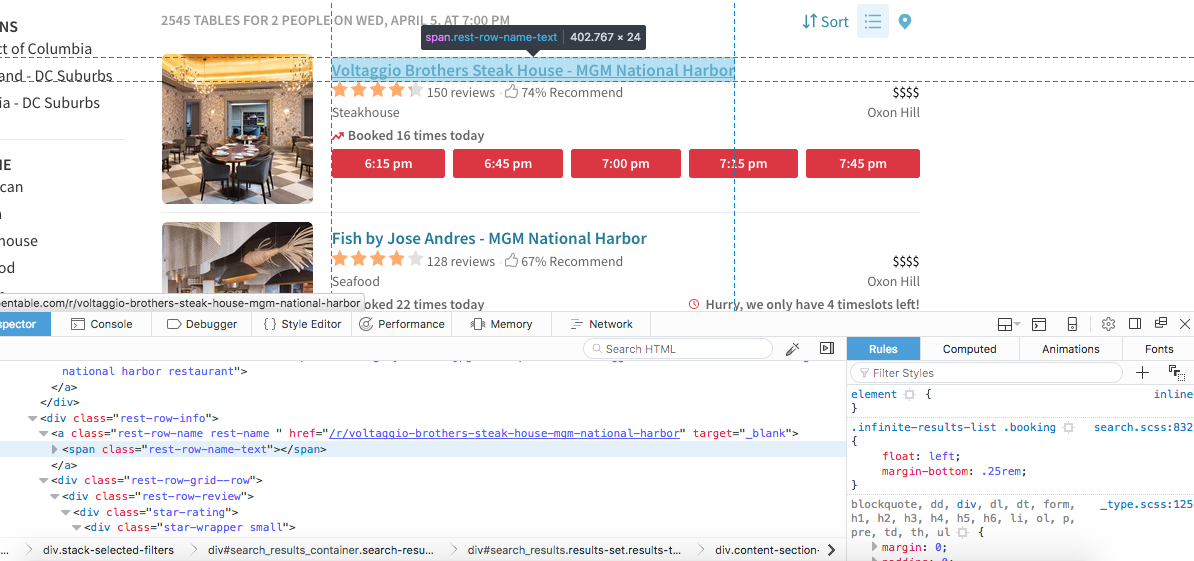Collapse the div.rest-row-grid--row node

point(43,481)
